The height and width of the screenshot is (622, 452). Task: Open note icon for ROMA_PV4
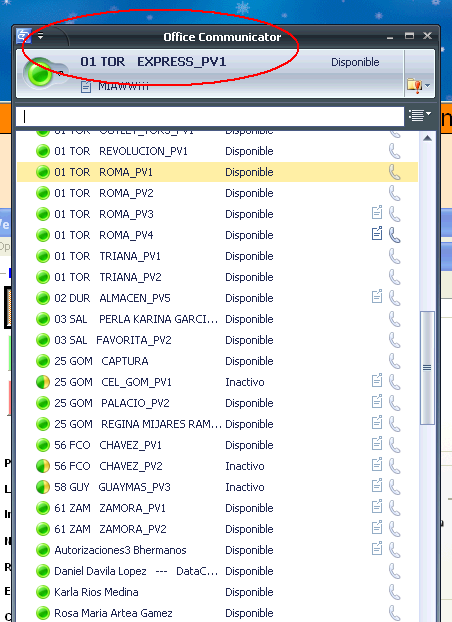click(x=377, y=234)
